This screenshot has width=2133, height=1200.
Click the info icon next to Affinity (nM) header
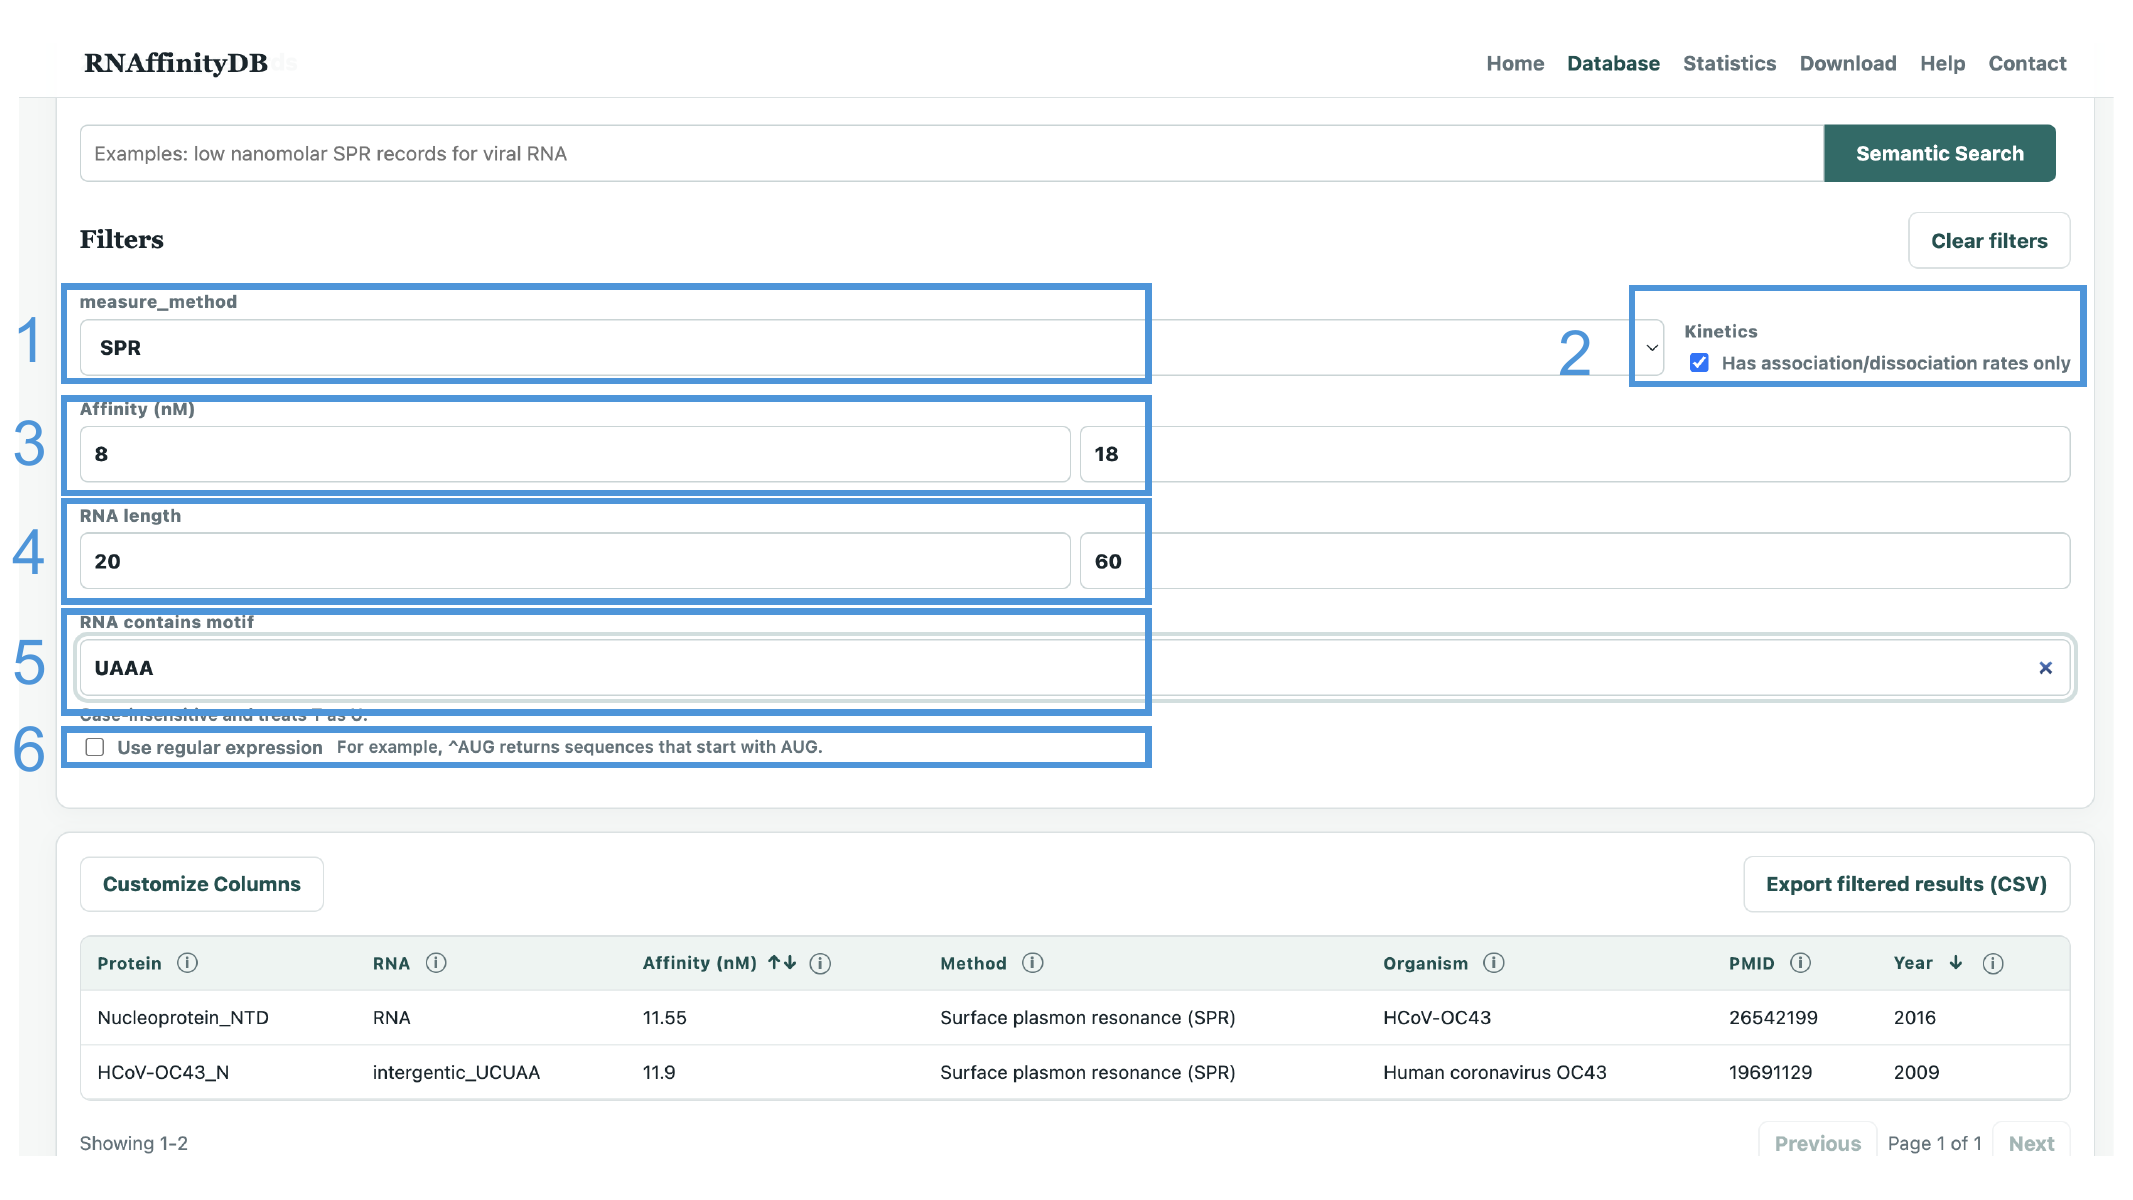point(820,963)
